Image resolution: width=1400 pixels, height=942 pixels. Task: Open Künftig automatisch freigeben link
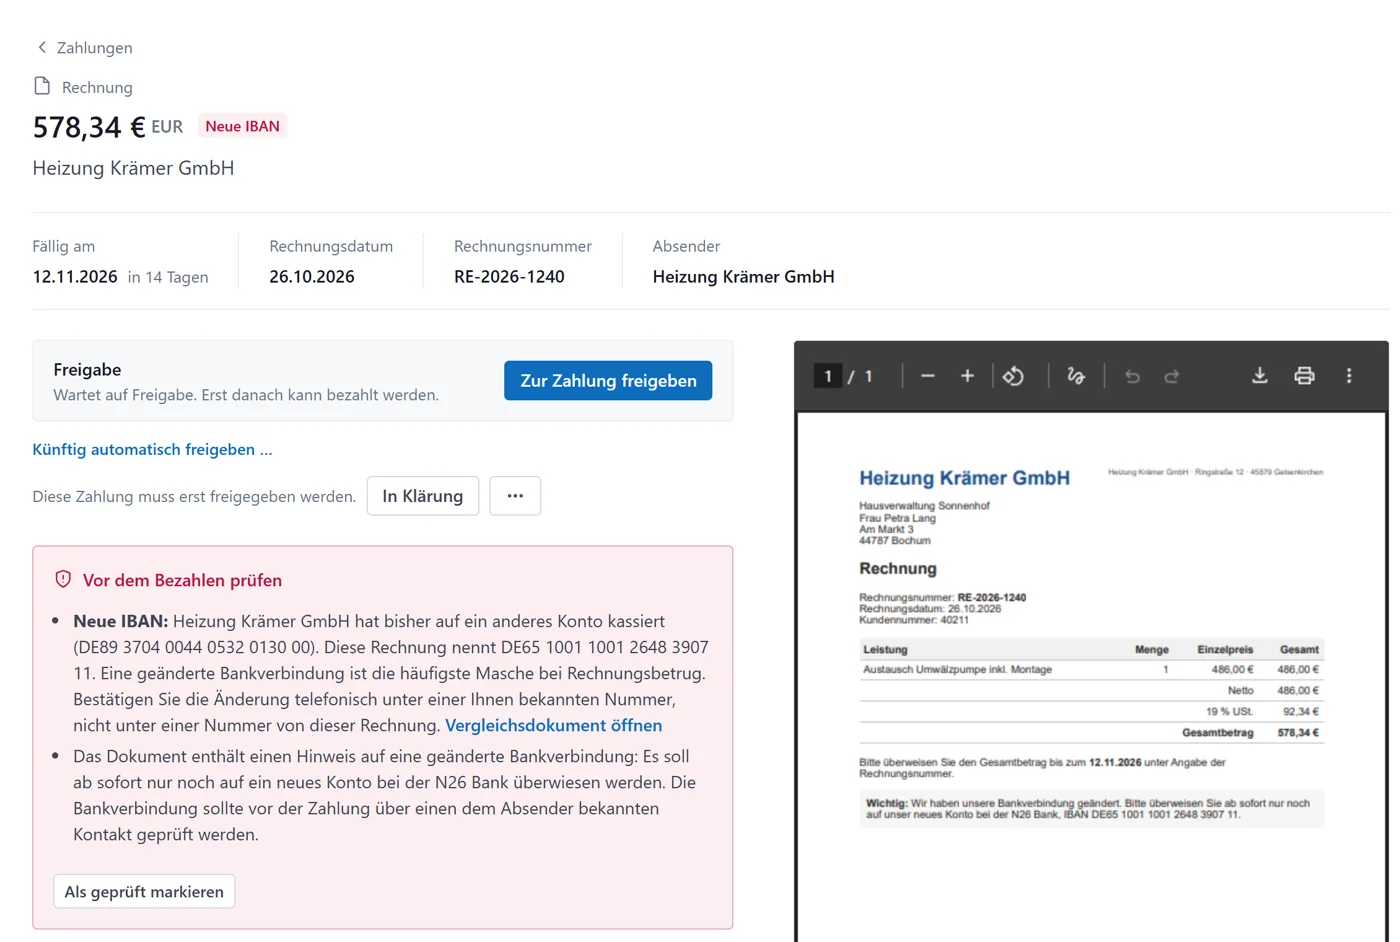click(152, 449)
